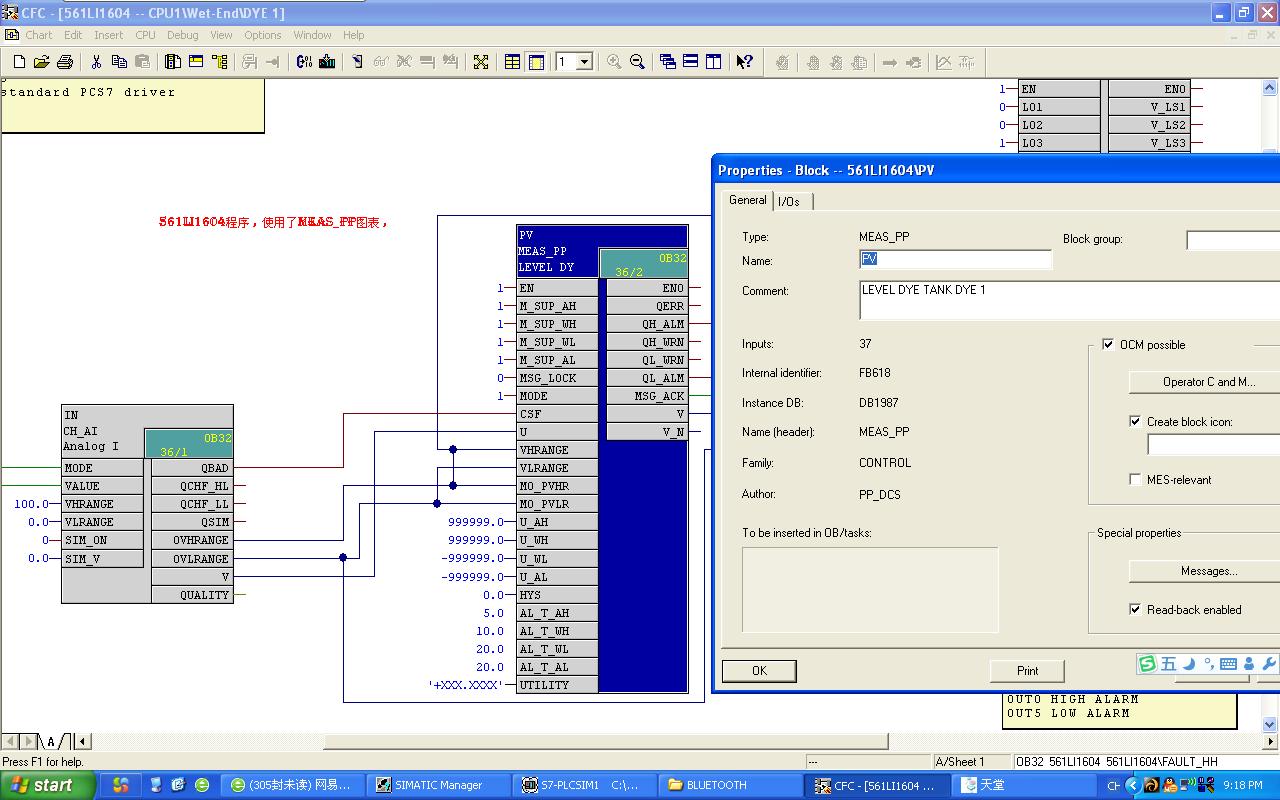Click the New chart toolbar icon

(18, 62)
